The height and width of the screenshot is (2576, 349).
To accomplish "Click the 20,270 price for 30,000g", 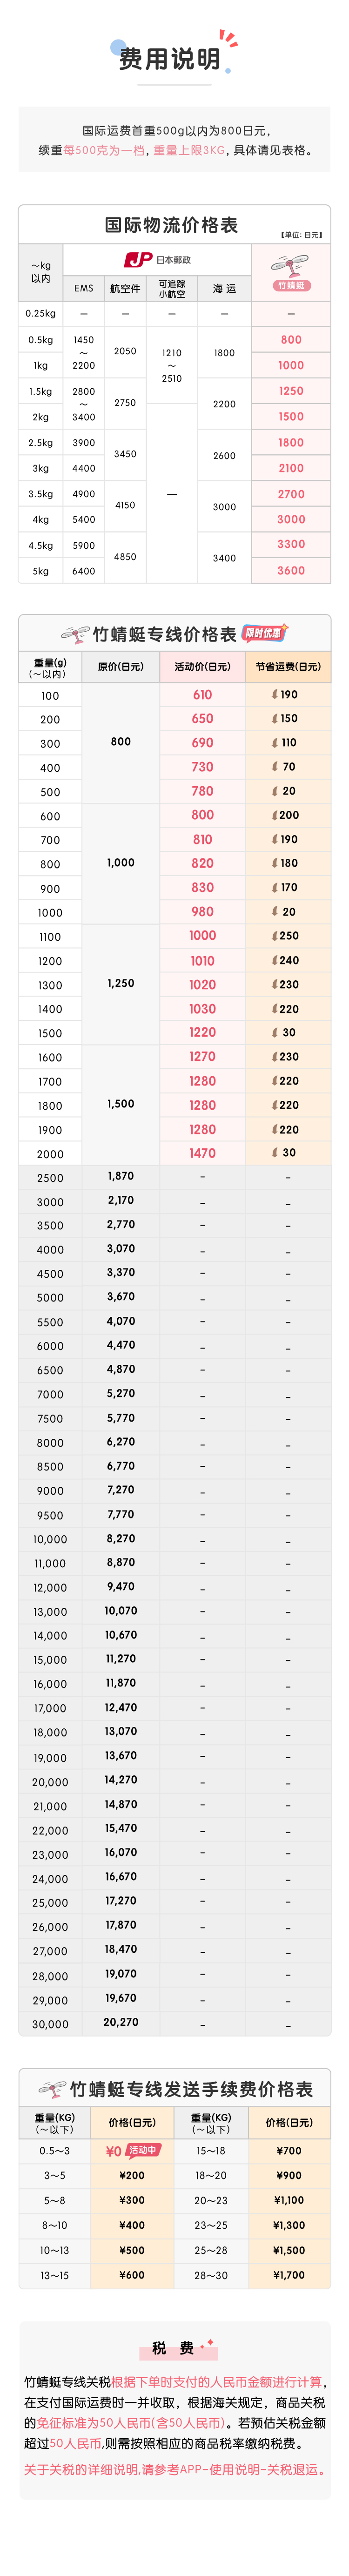I will click(x=121, y=2022).
